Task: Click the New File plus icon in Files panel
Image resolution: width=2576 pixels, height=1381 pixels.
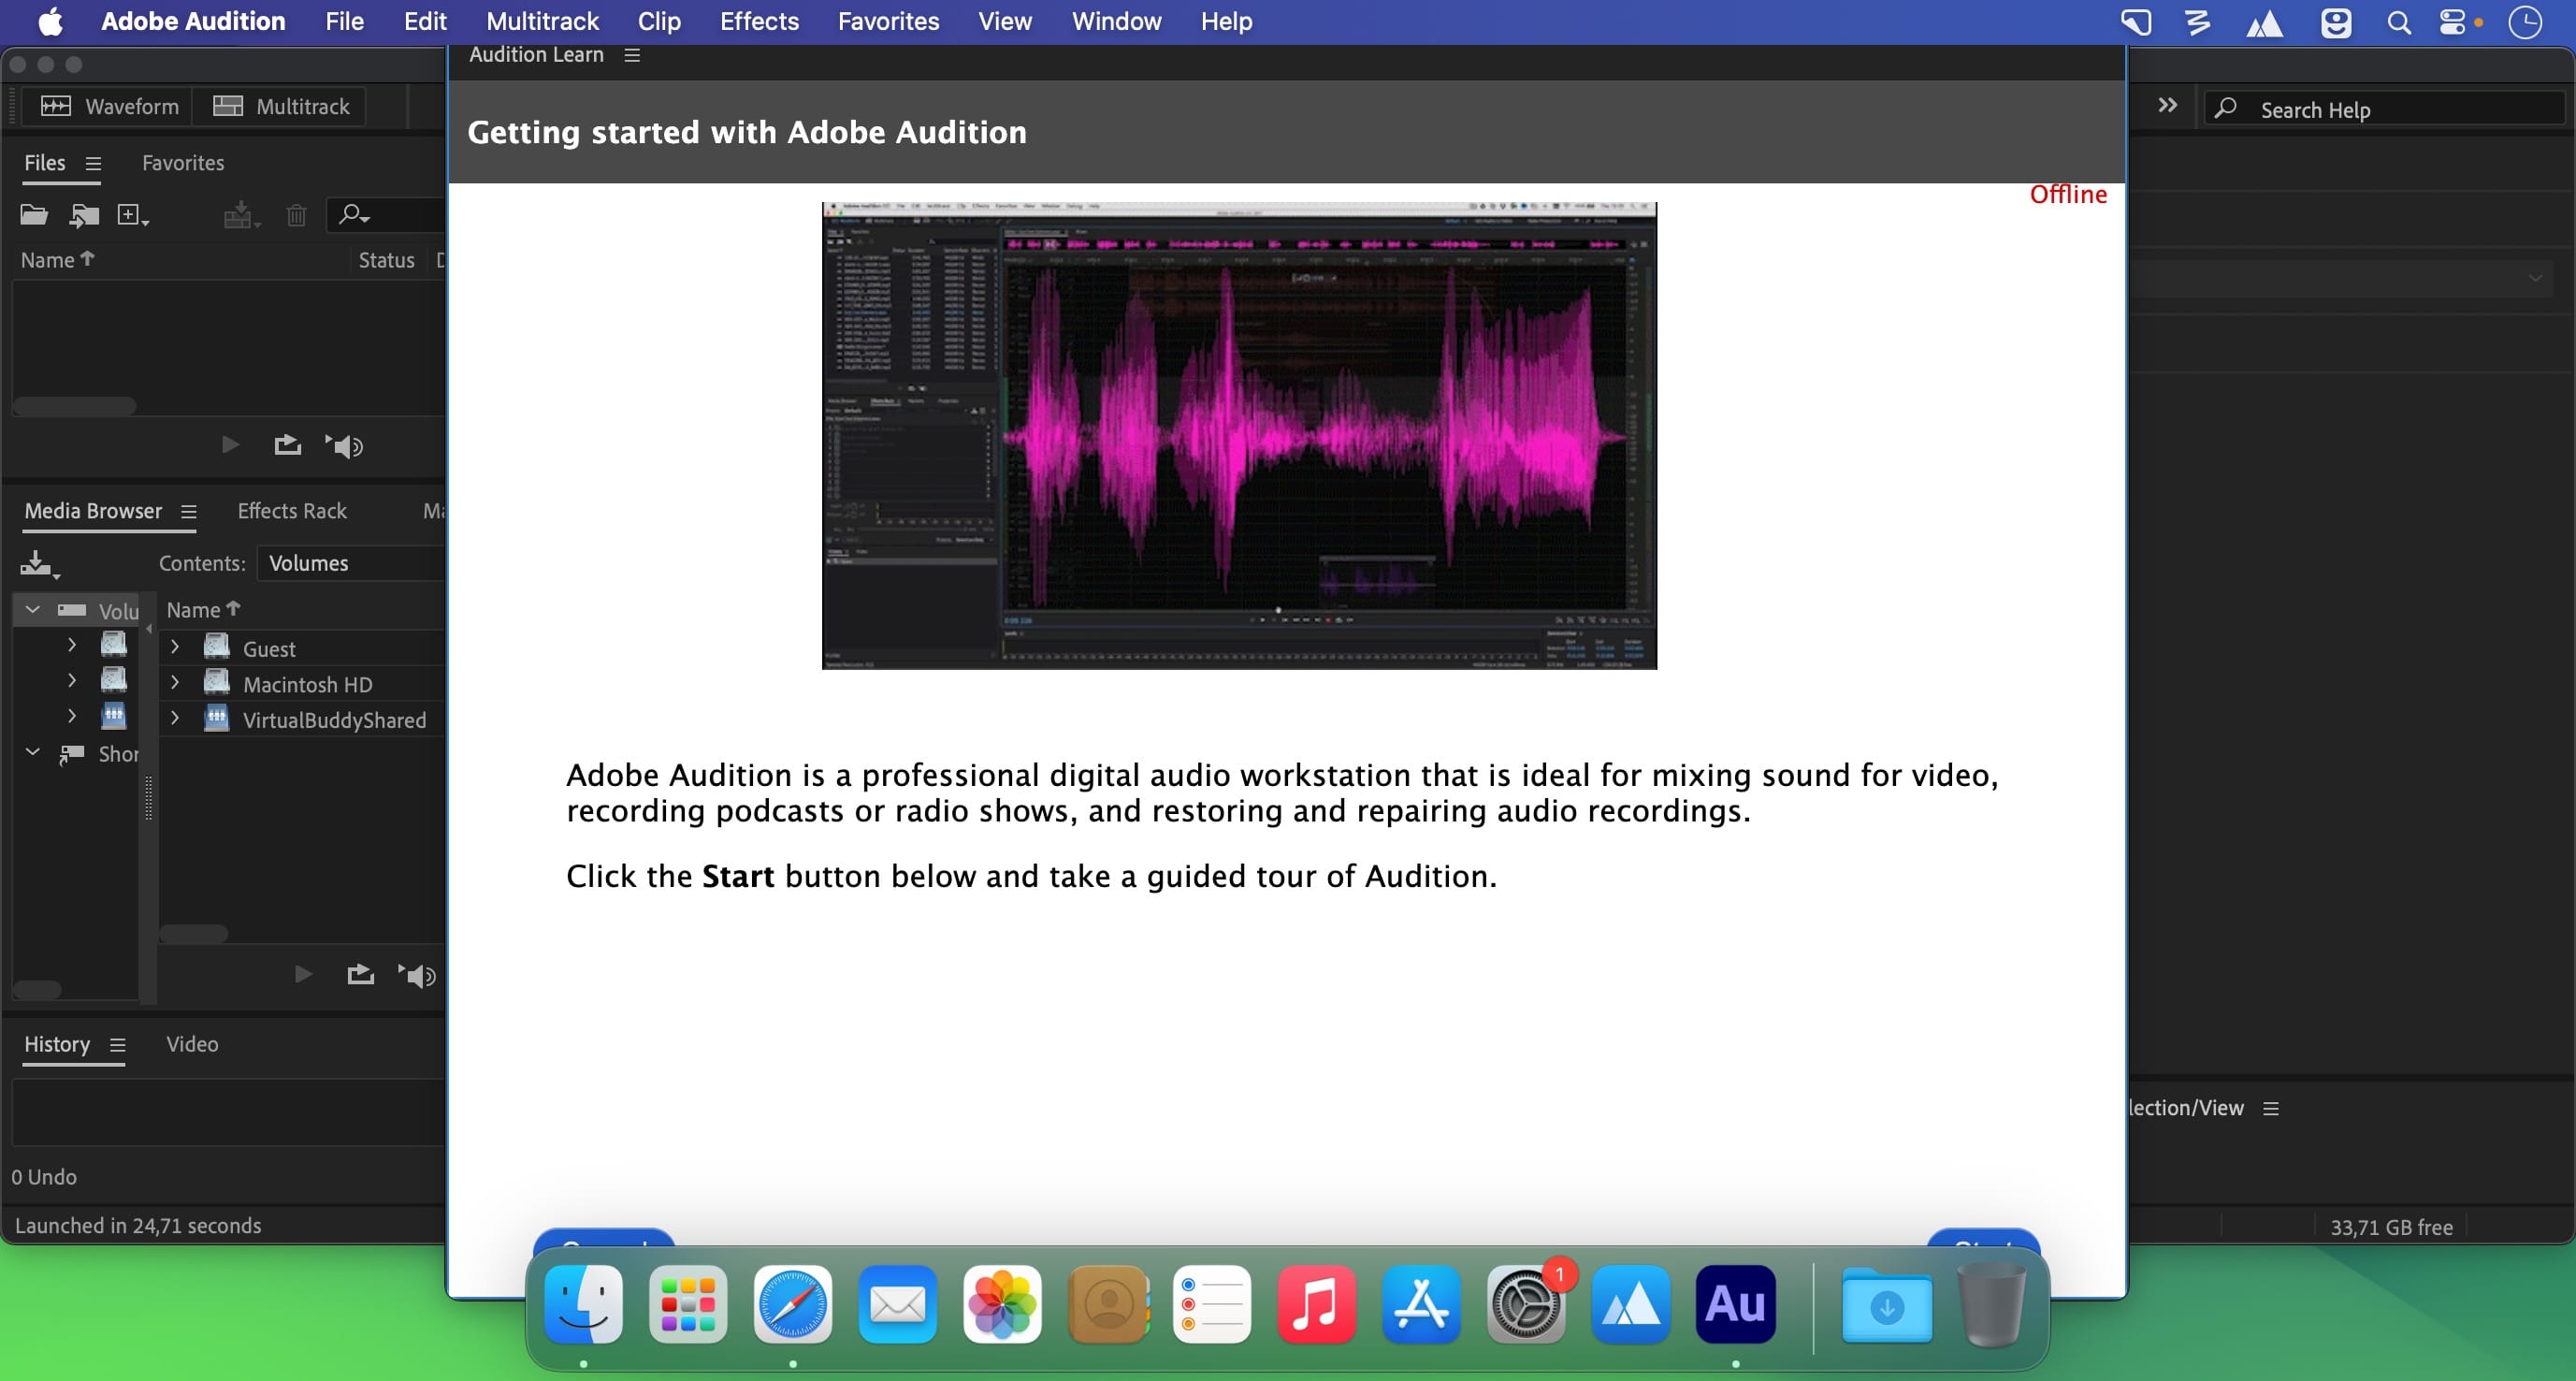Action: click(132, 215)
